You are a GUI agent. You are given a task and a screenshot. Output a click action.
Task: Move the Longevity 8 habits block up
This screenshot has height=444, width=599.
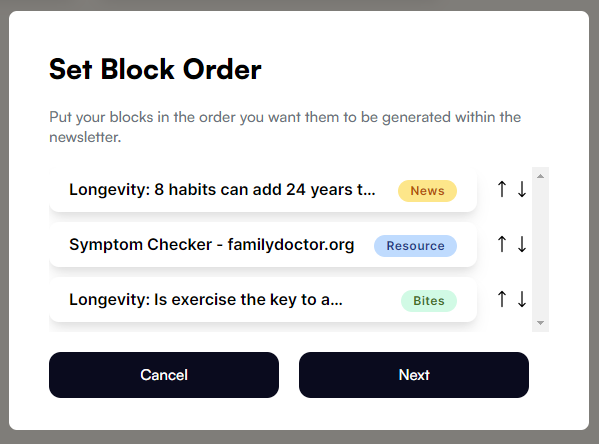[x=502, y=189]
